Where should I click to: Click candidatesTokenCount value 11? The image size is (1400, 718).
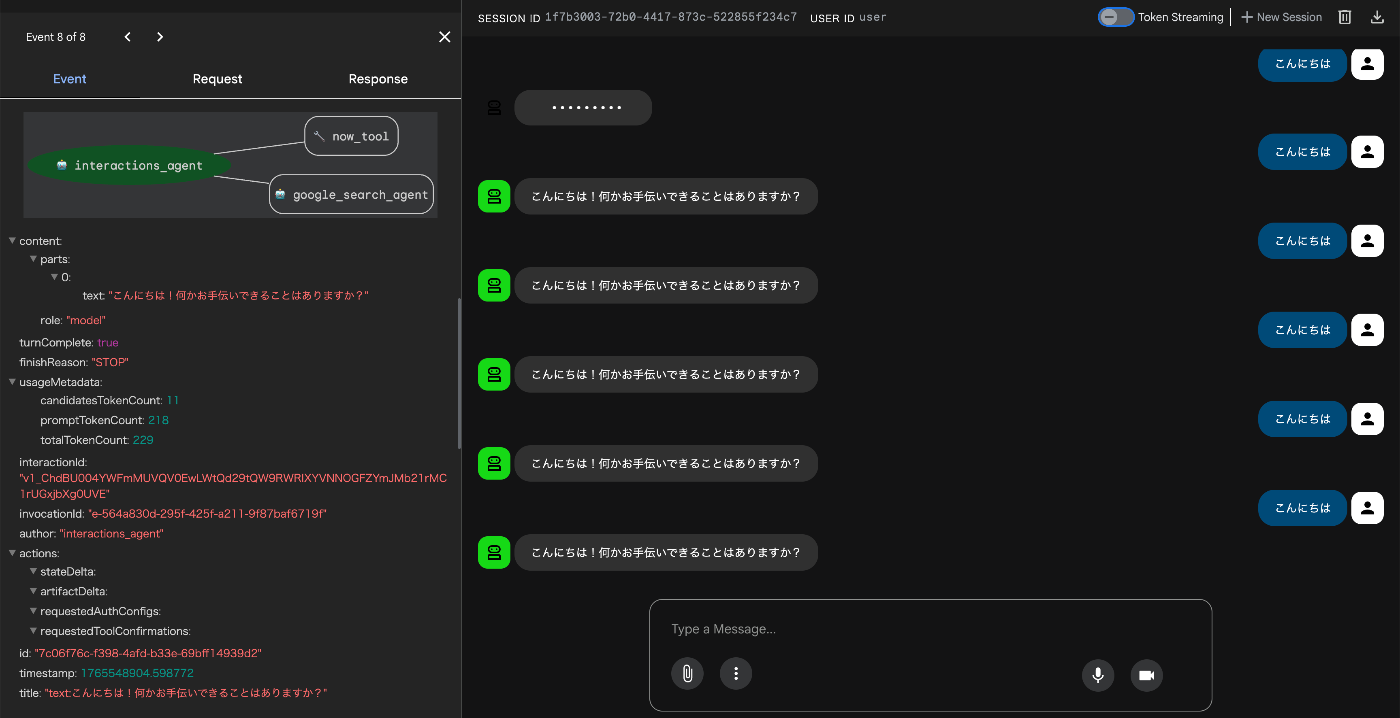click(x=173, y=400)
